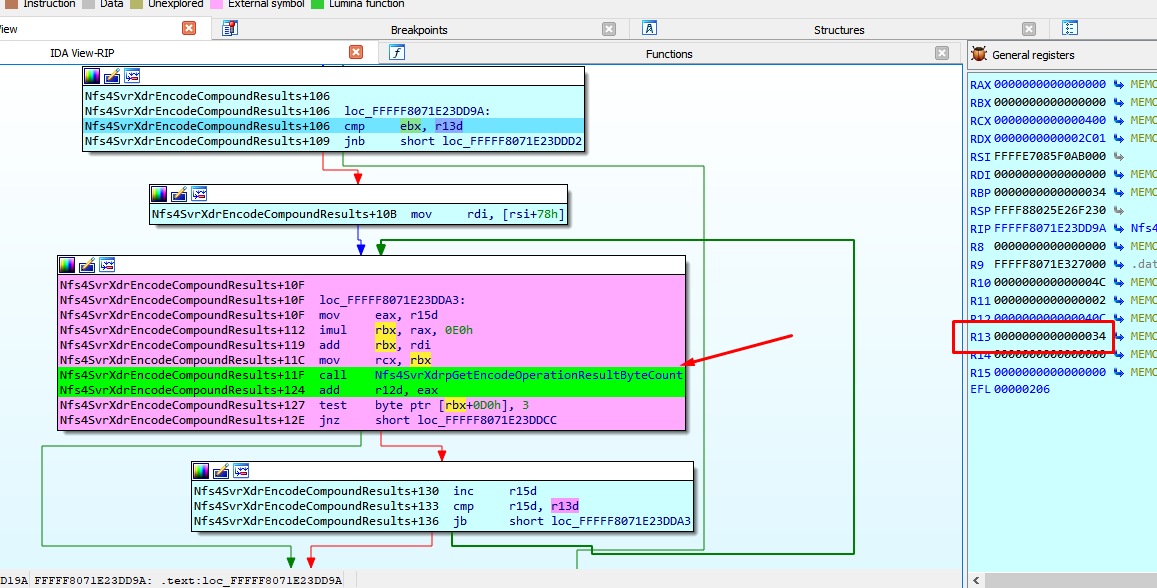Set node color for inc r15d block
The height and width of the screenshot is (588, 1157).
(201, 471)
